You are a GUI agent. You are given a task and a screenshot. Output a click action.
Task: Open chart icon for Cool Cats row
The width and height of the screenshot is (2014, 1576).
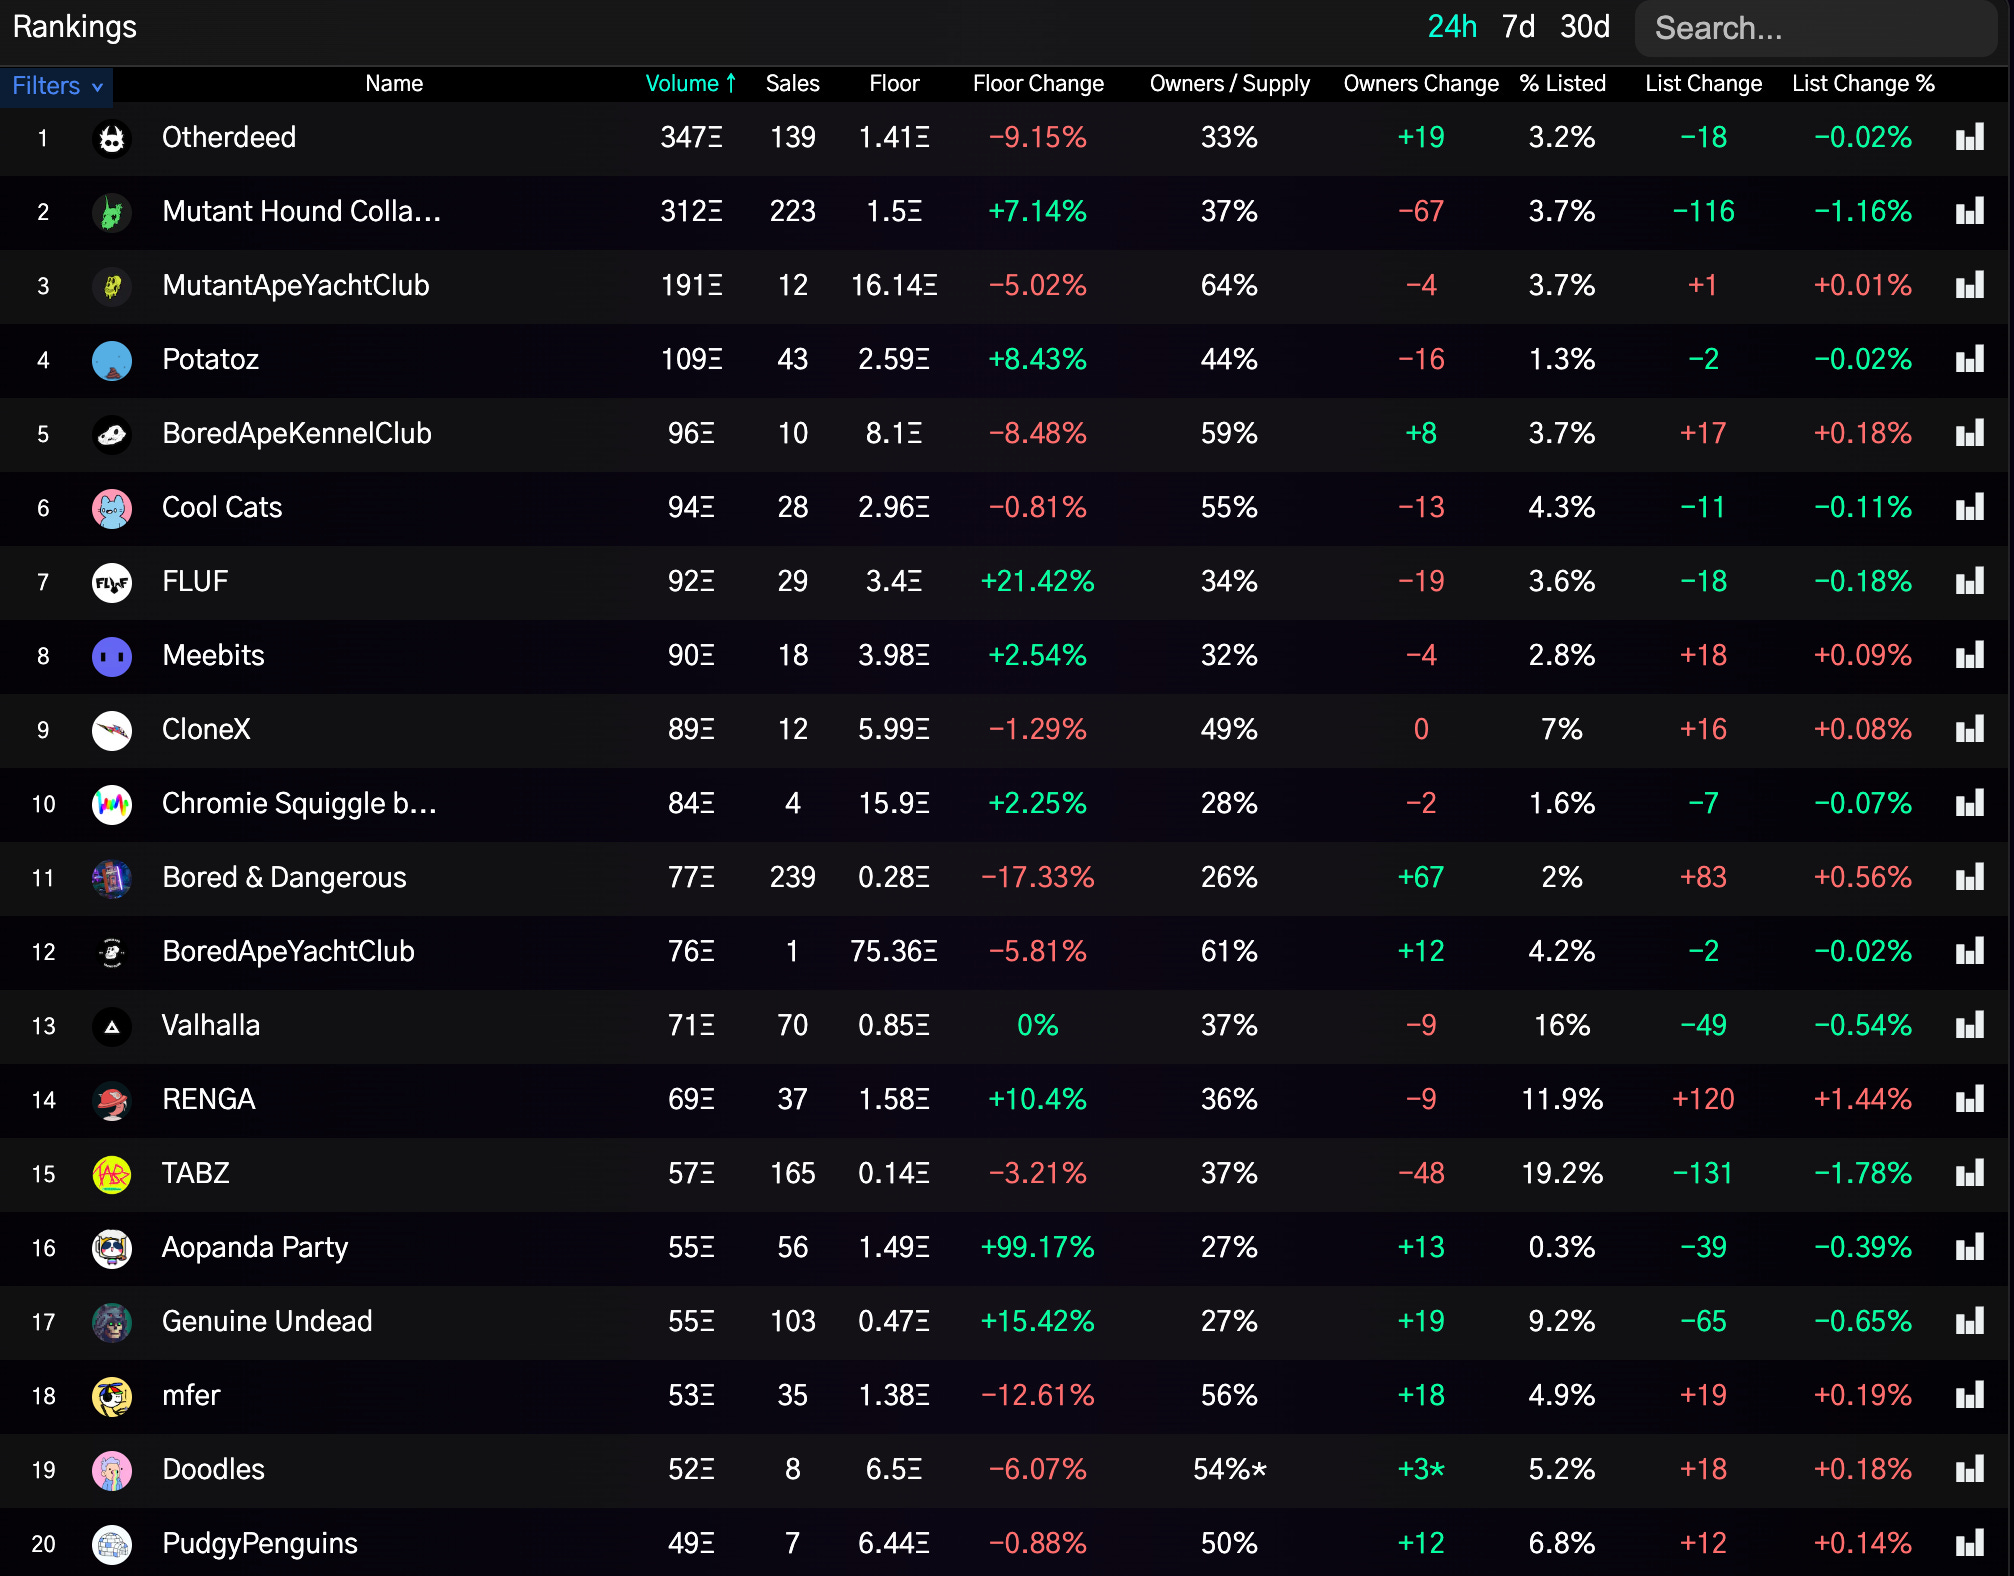1969,508
